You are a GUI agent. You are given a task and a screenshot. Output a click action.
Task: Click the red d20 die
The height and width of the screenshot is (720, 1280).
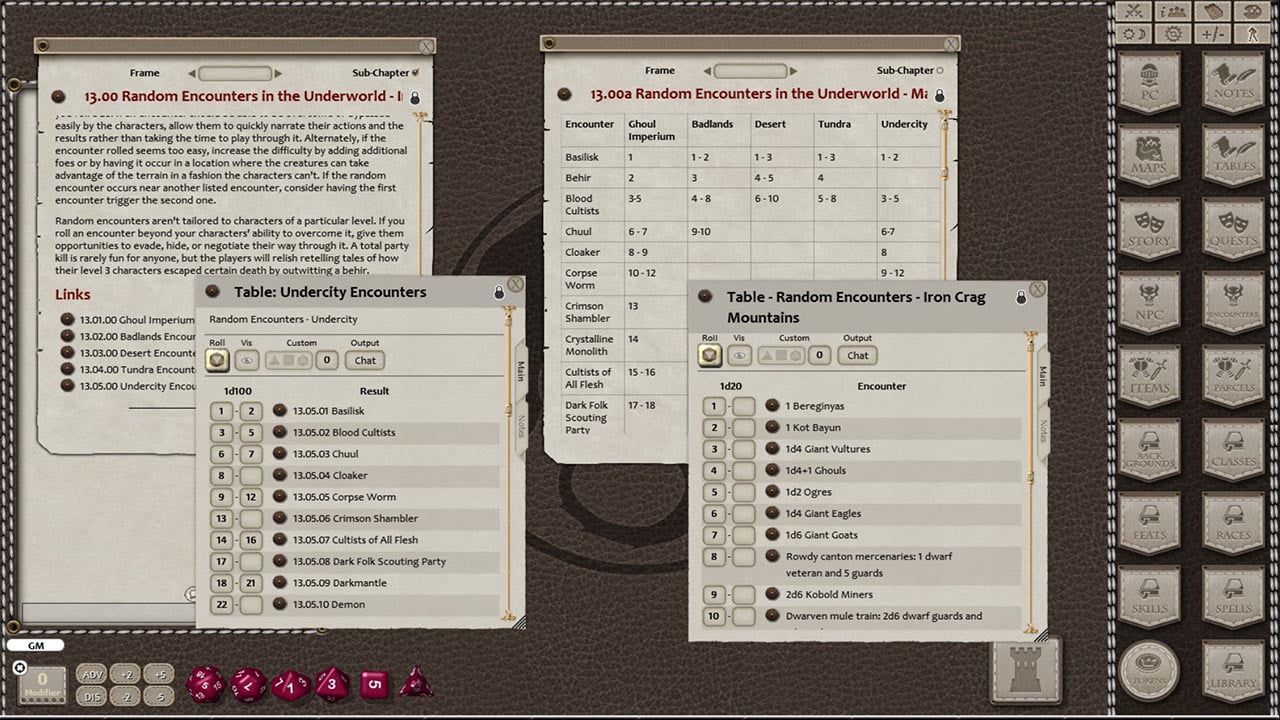pos(206,685)
